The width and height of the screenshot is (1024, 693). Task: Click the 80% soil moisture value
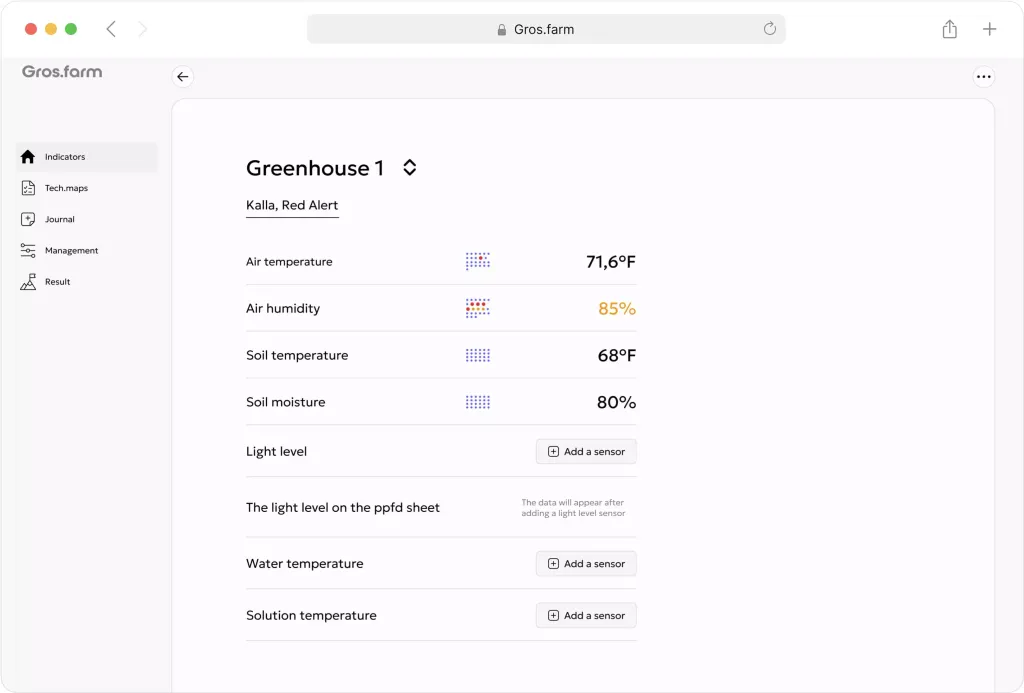616,402
